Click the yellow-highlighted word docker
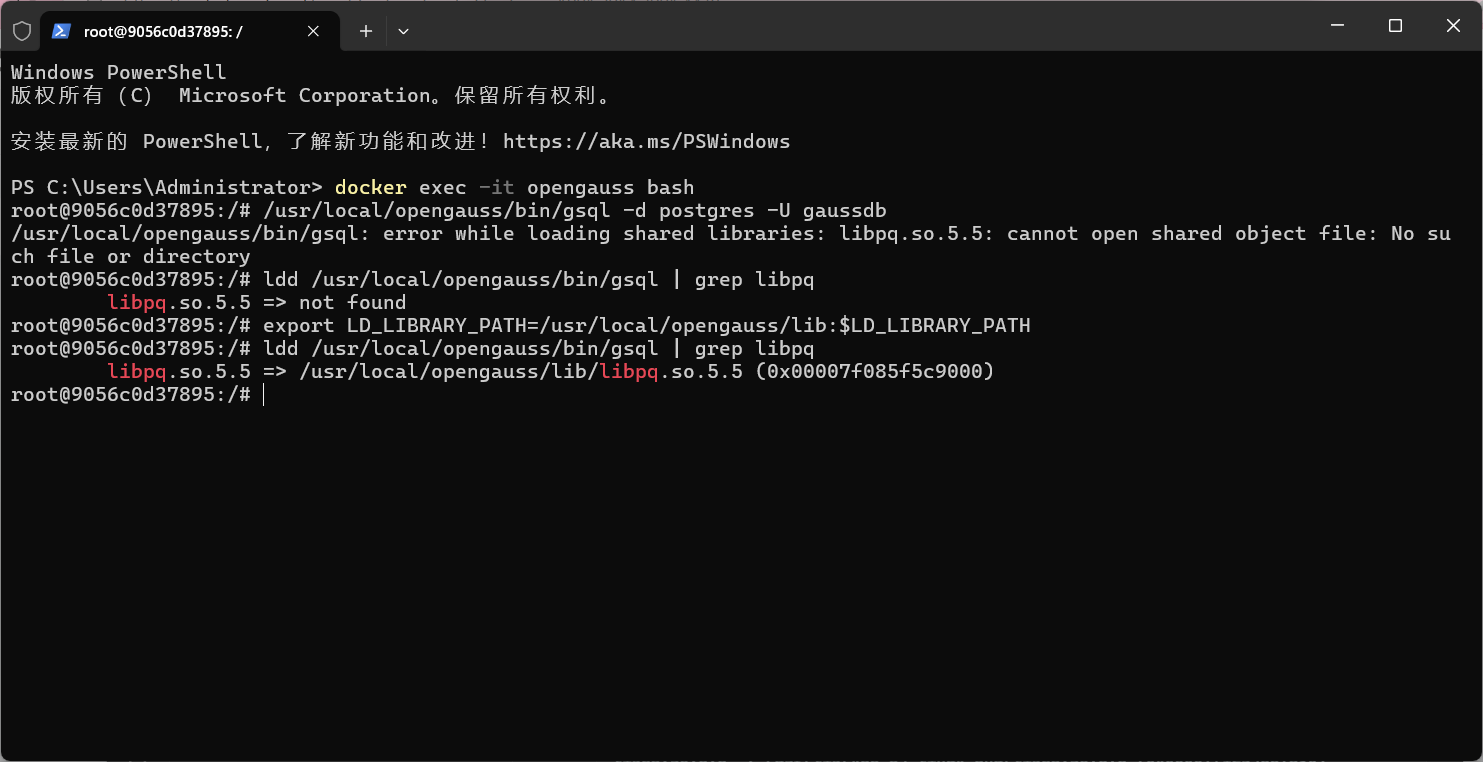This screenshot has width=1483, height=762. pos(370,187)
